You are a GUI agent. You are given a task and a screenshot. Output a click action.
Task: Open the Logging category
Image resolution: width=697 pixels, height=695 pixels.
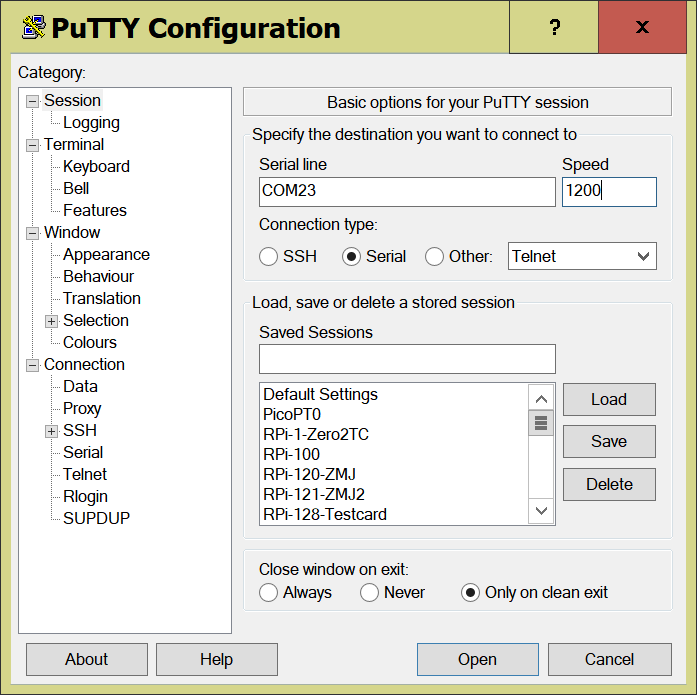point(91,123)
